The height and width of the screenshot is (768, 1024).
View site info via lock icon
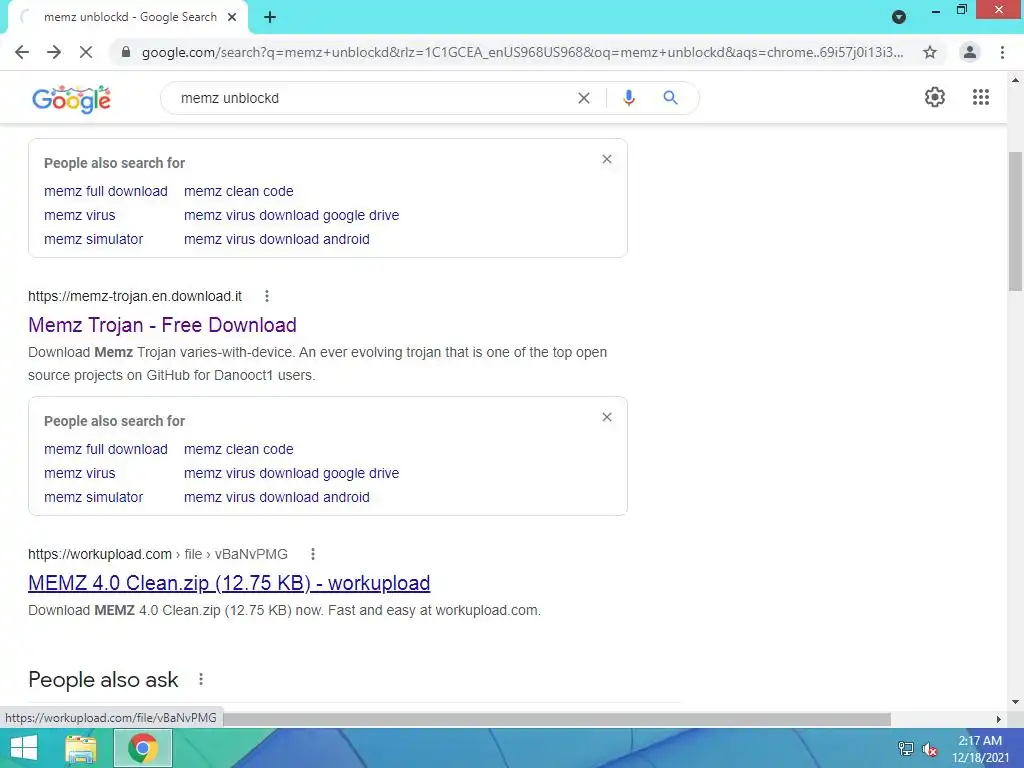(126, 52)
